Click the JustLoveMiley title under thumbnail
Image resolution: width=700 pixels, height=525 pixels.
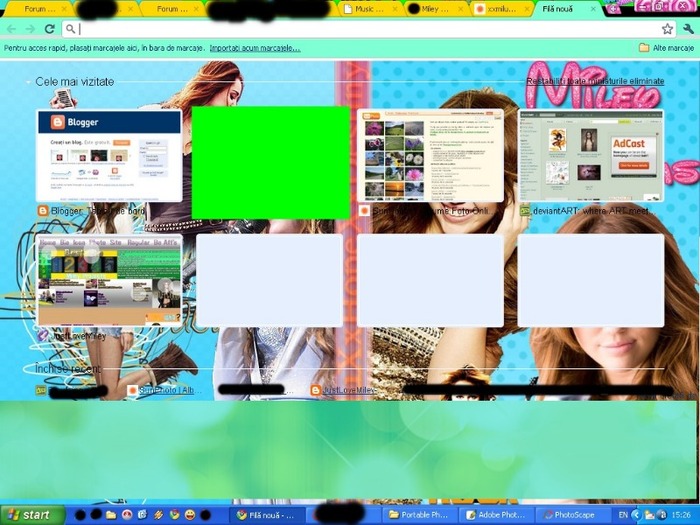(79, 336)
